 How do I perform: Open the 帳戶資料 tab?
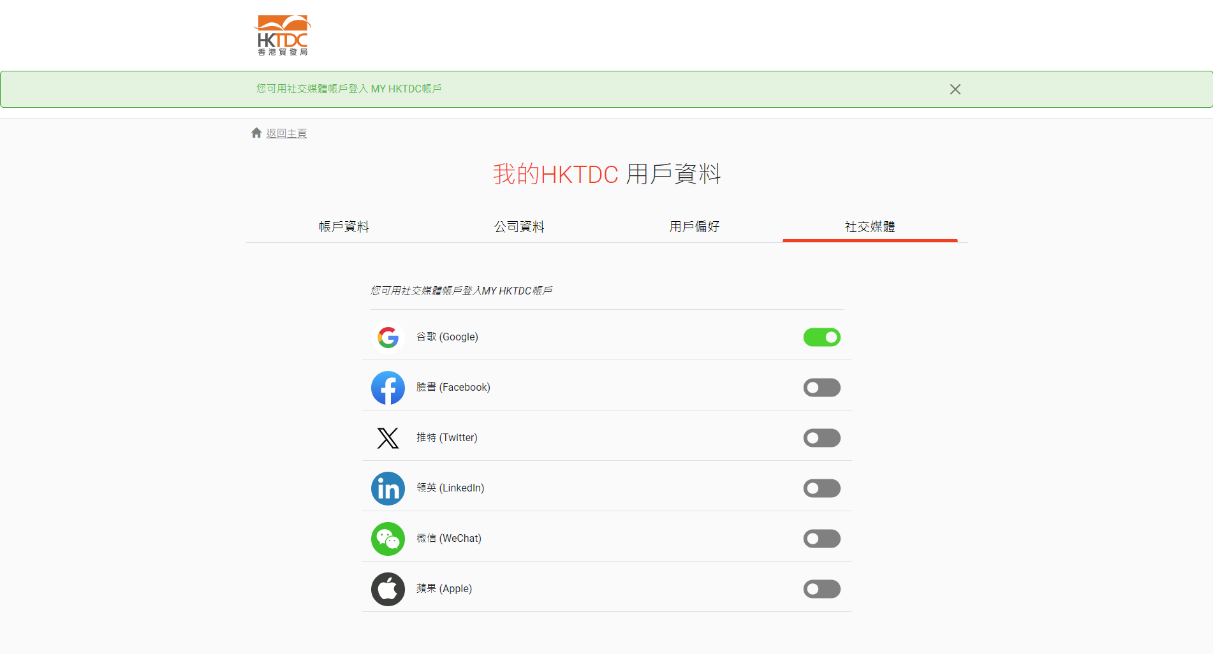[344, 227]
